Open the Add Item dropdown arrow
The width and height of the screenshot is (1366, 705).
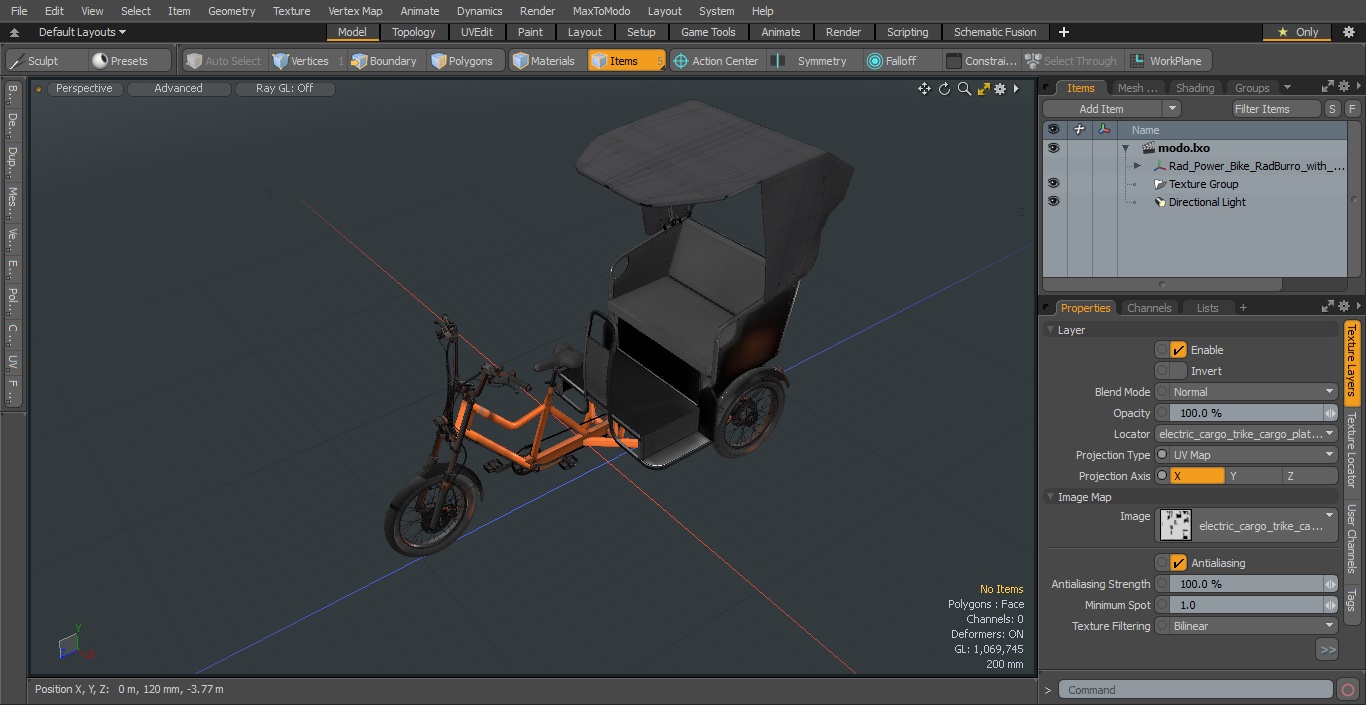click(1172, 109)
